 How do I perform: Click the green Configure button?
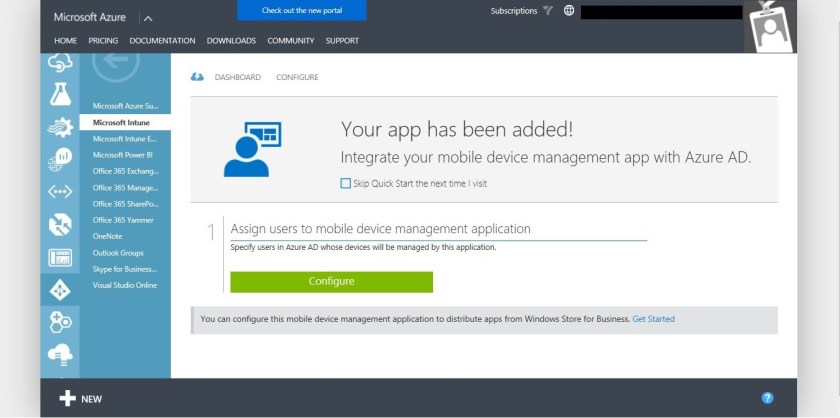point(332,282)
